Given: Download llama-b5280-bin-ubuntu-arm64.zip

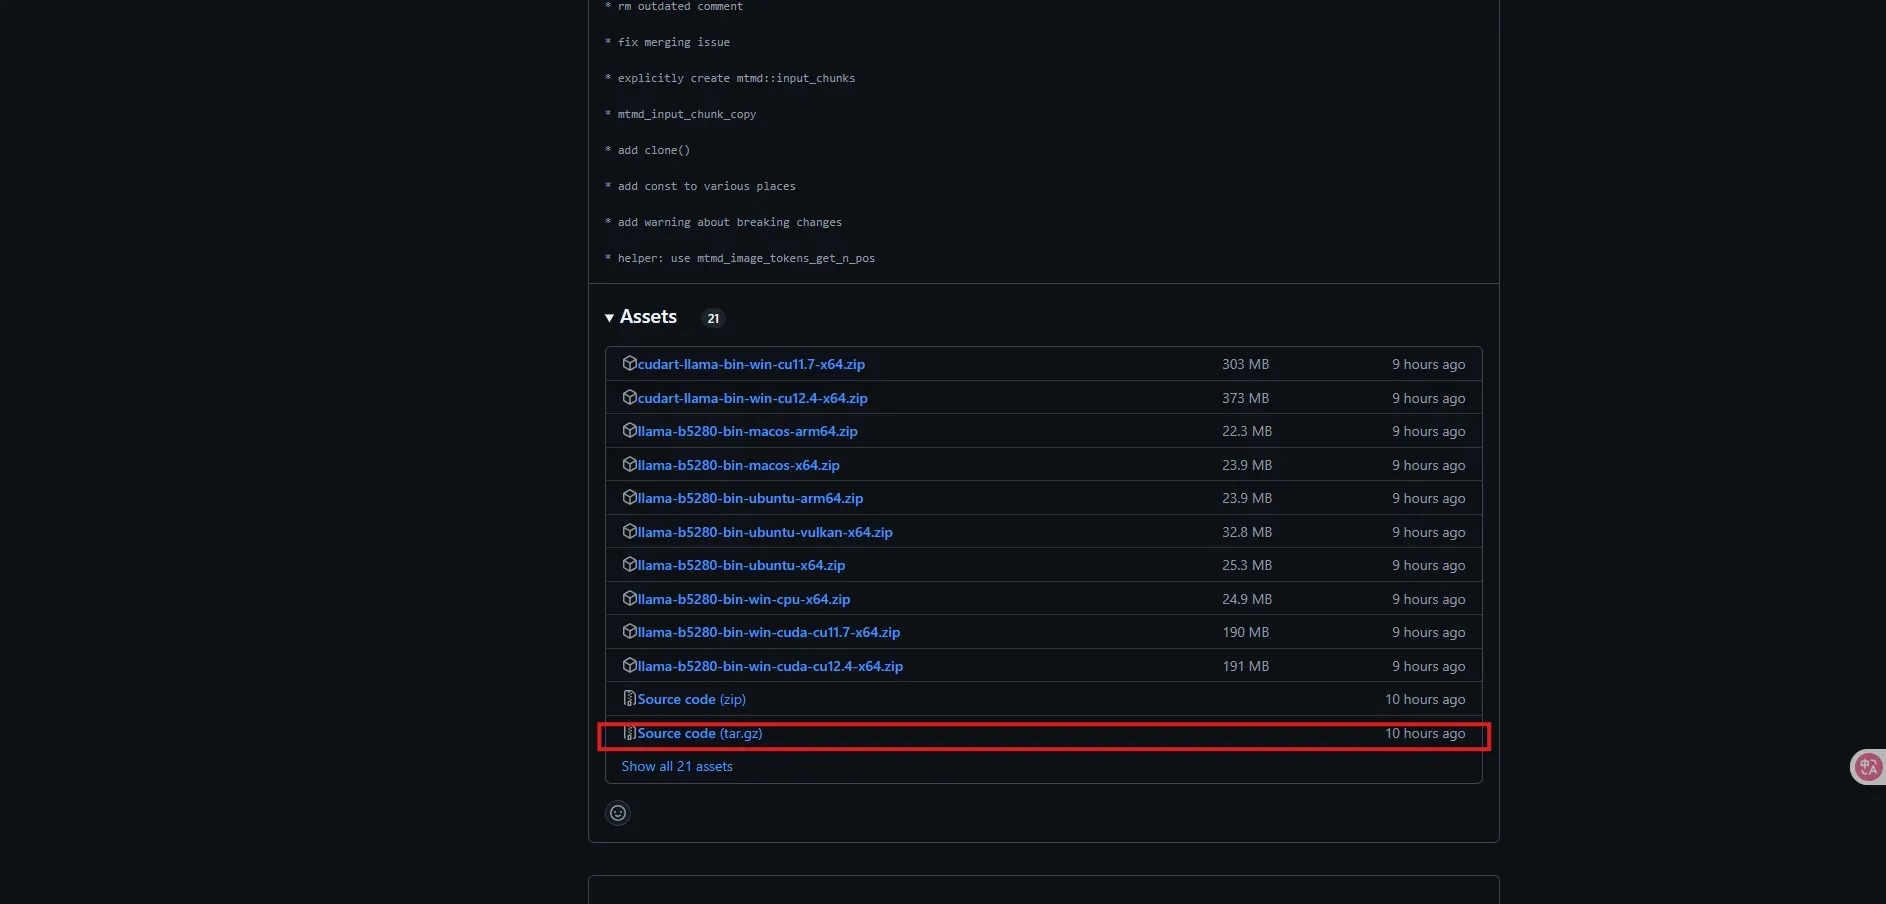Looking at the screenshot, I should coord(750,498).
